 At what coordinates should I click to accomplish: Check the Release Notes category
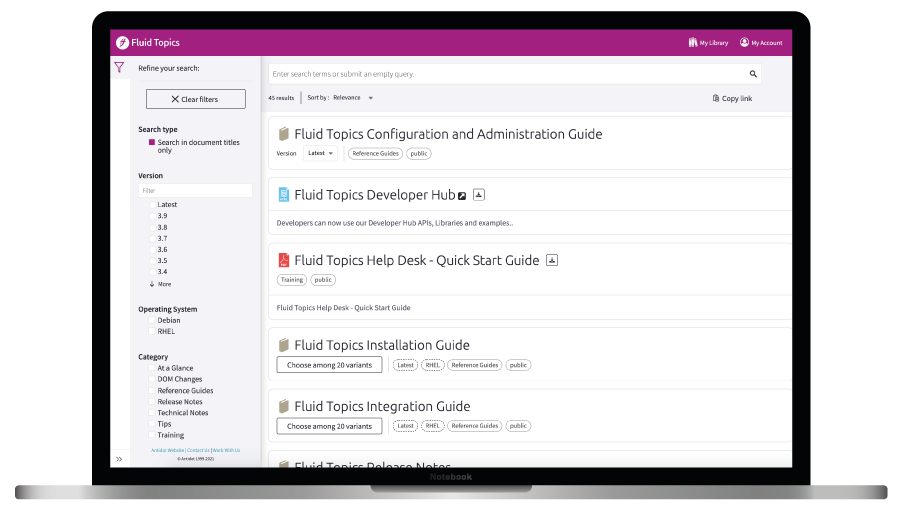(x=152, y=401)
